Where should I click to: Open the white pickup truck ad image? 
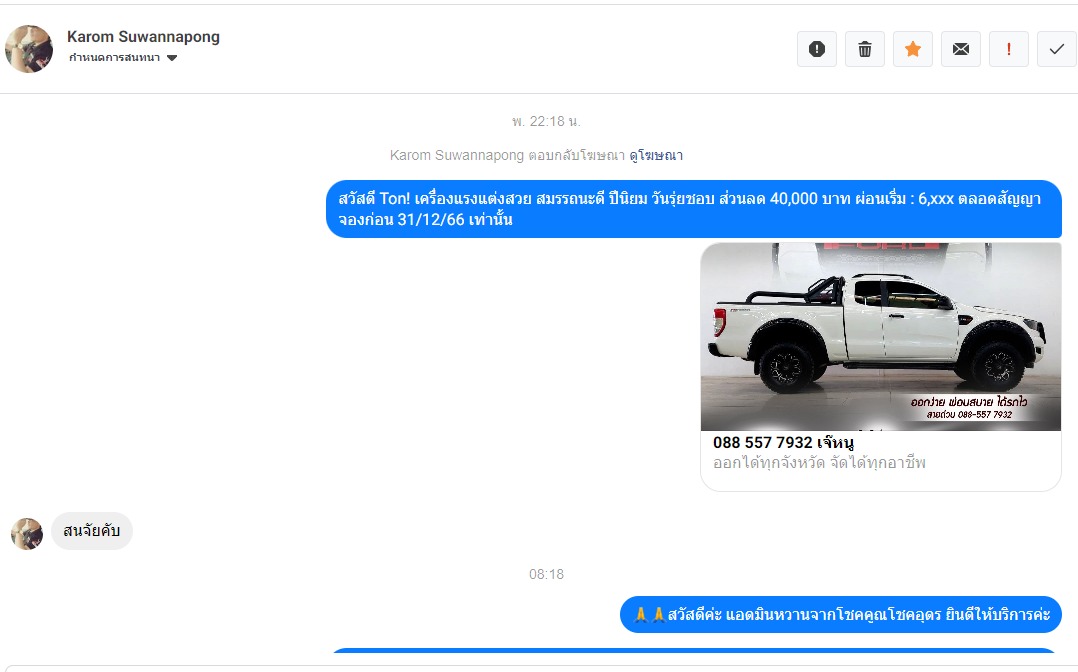tap(881, 336)
